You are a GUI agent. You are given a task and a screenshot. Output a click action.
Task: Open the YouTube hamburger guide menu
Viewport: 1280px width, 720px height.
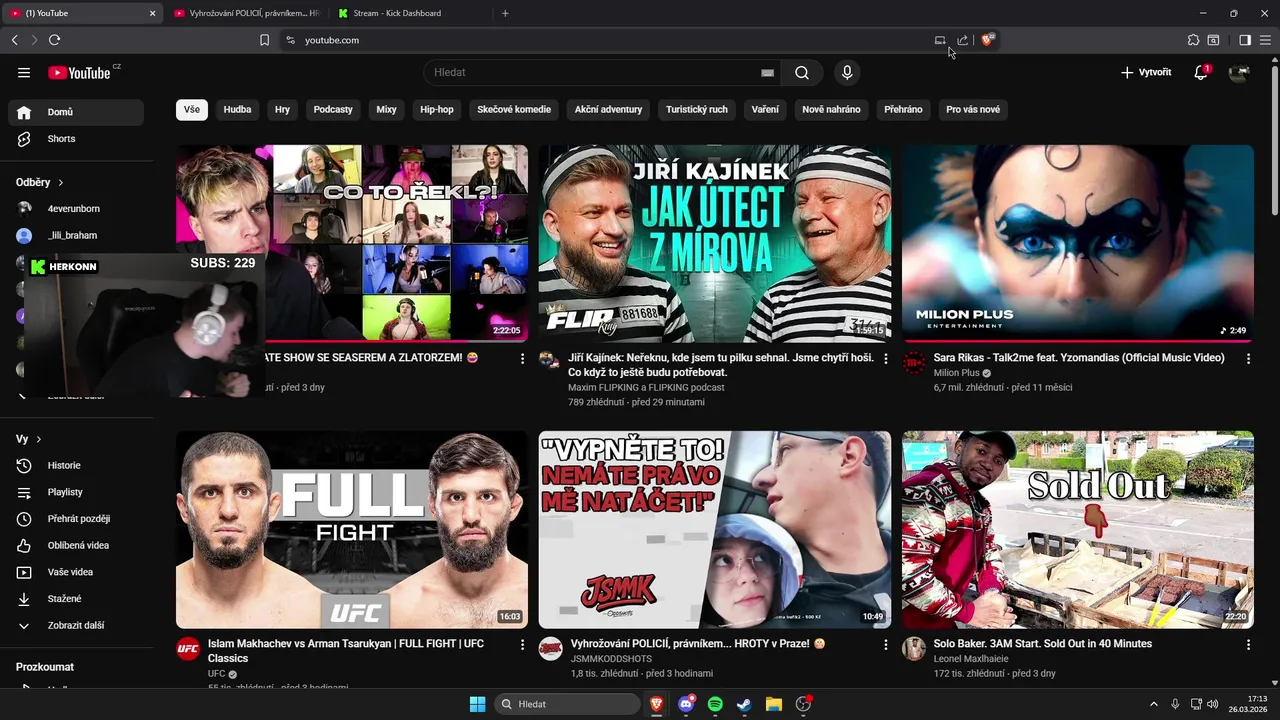24,72
